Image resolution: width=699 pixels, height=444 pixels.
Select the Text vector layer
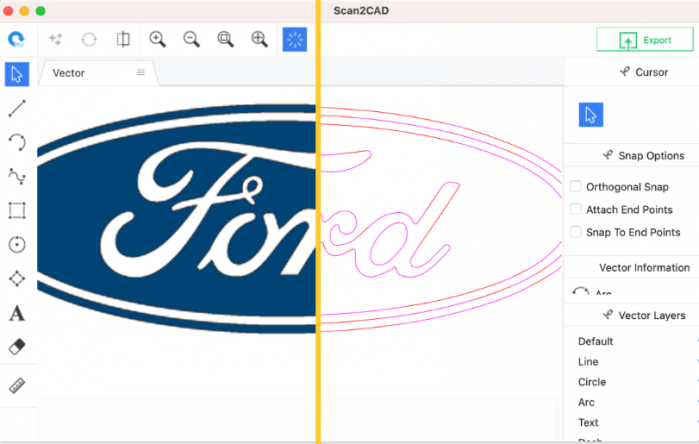[588, 422]
